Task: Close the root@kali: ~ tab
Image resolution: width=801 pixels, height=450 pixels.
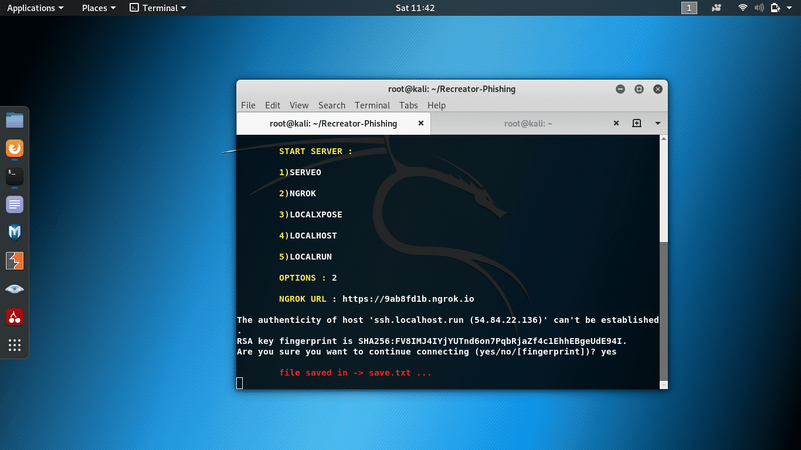Action: point(616,123)
